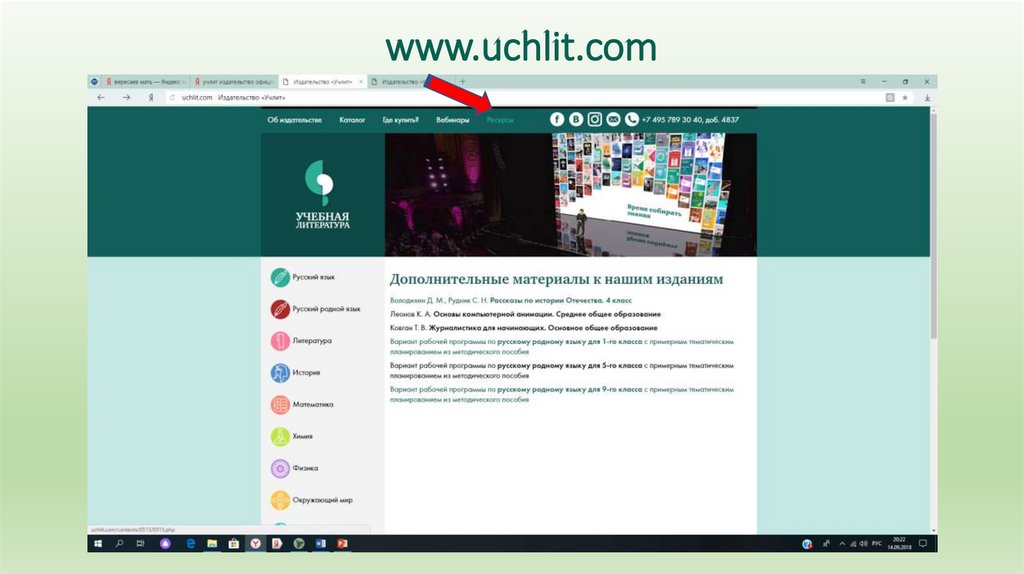Screen dimensions: 1024x574
Task: Open Task View on the taskbar
Action: (x=140, y=543)
